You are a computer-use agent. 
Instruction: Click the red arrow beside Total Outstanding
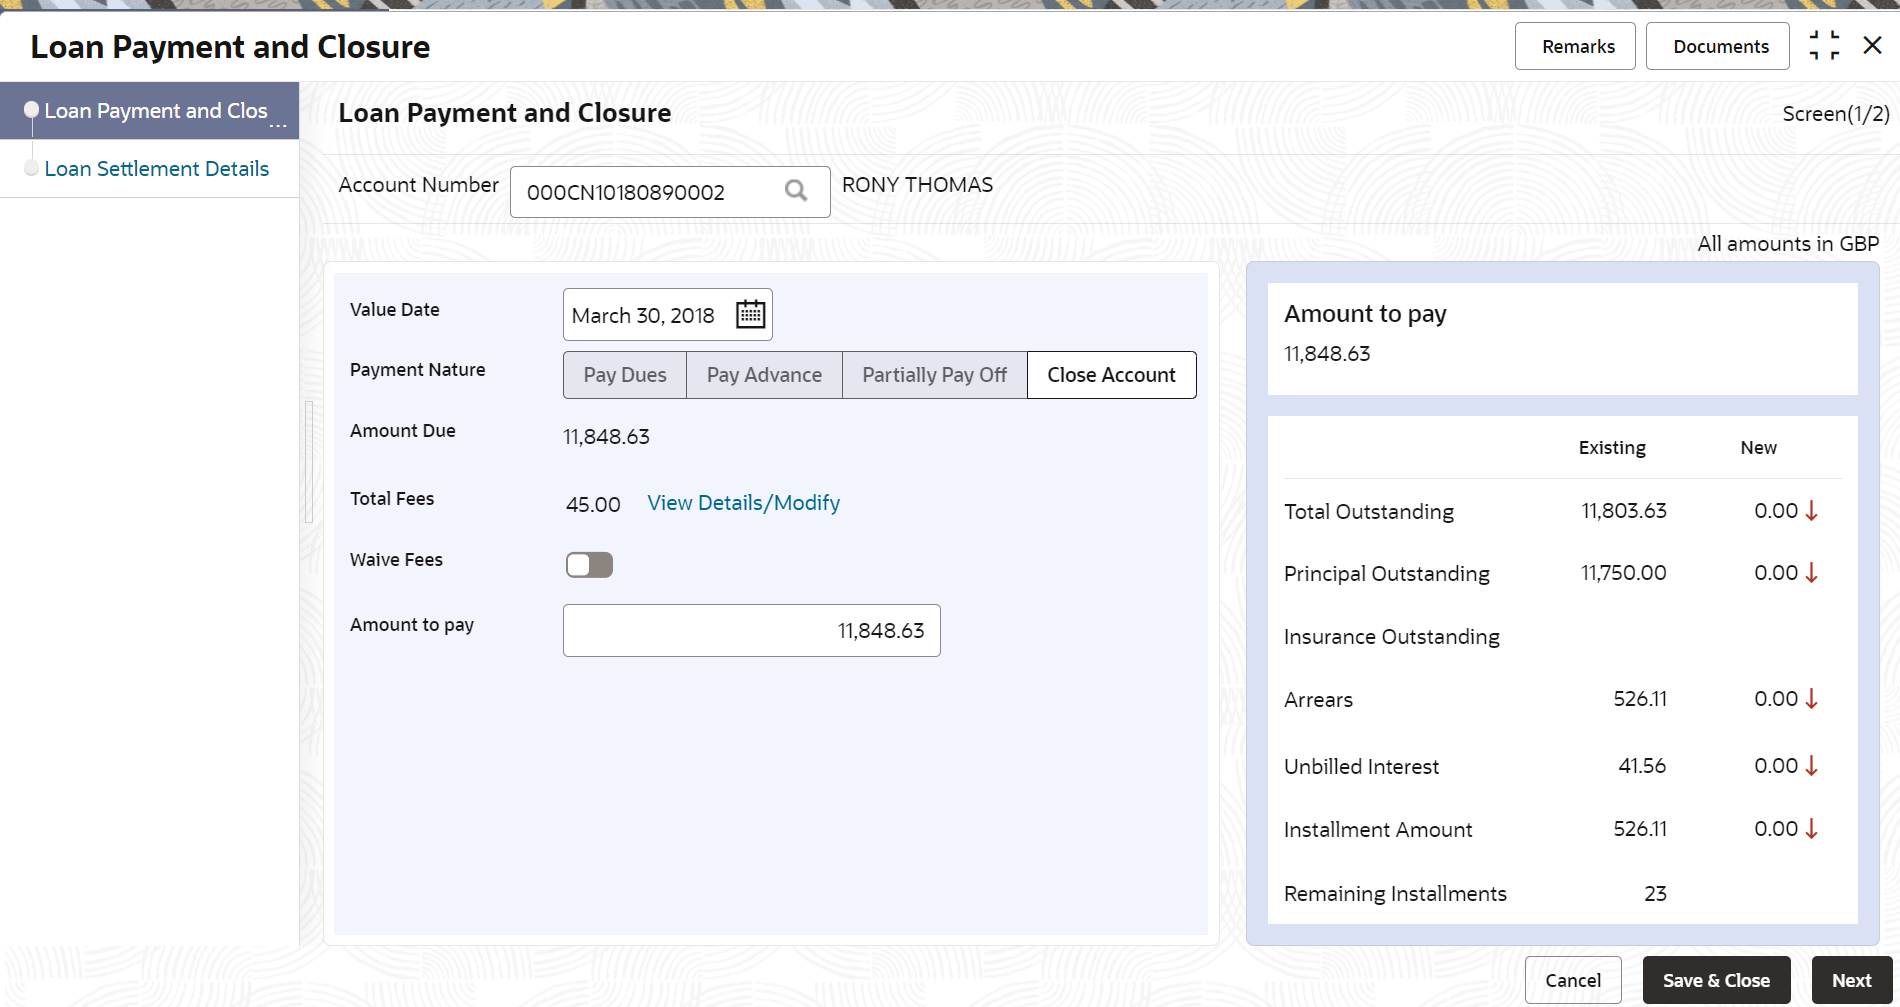(1811, 511)
